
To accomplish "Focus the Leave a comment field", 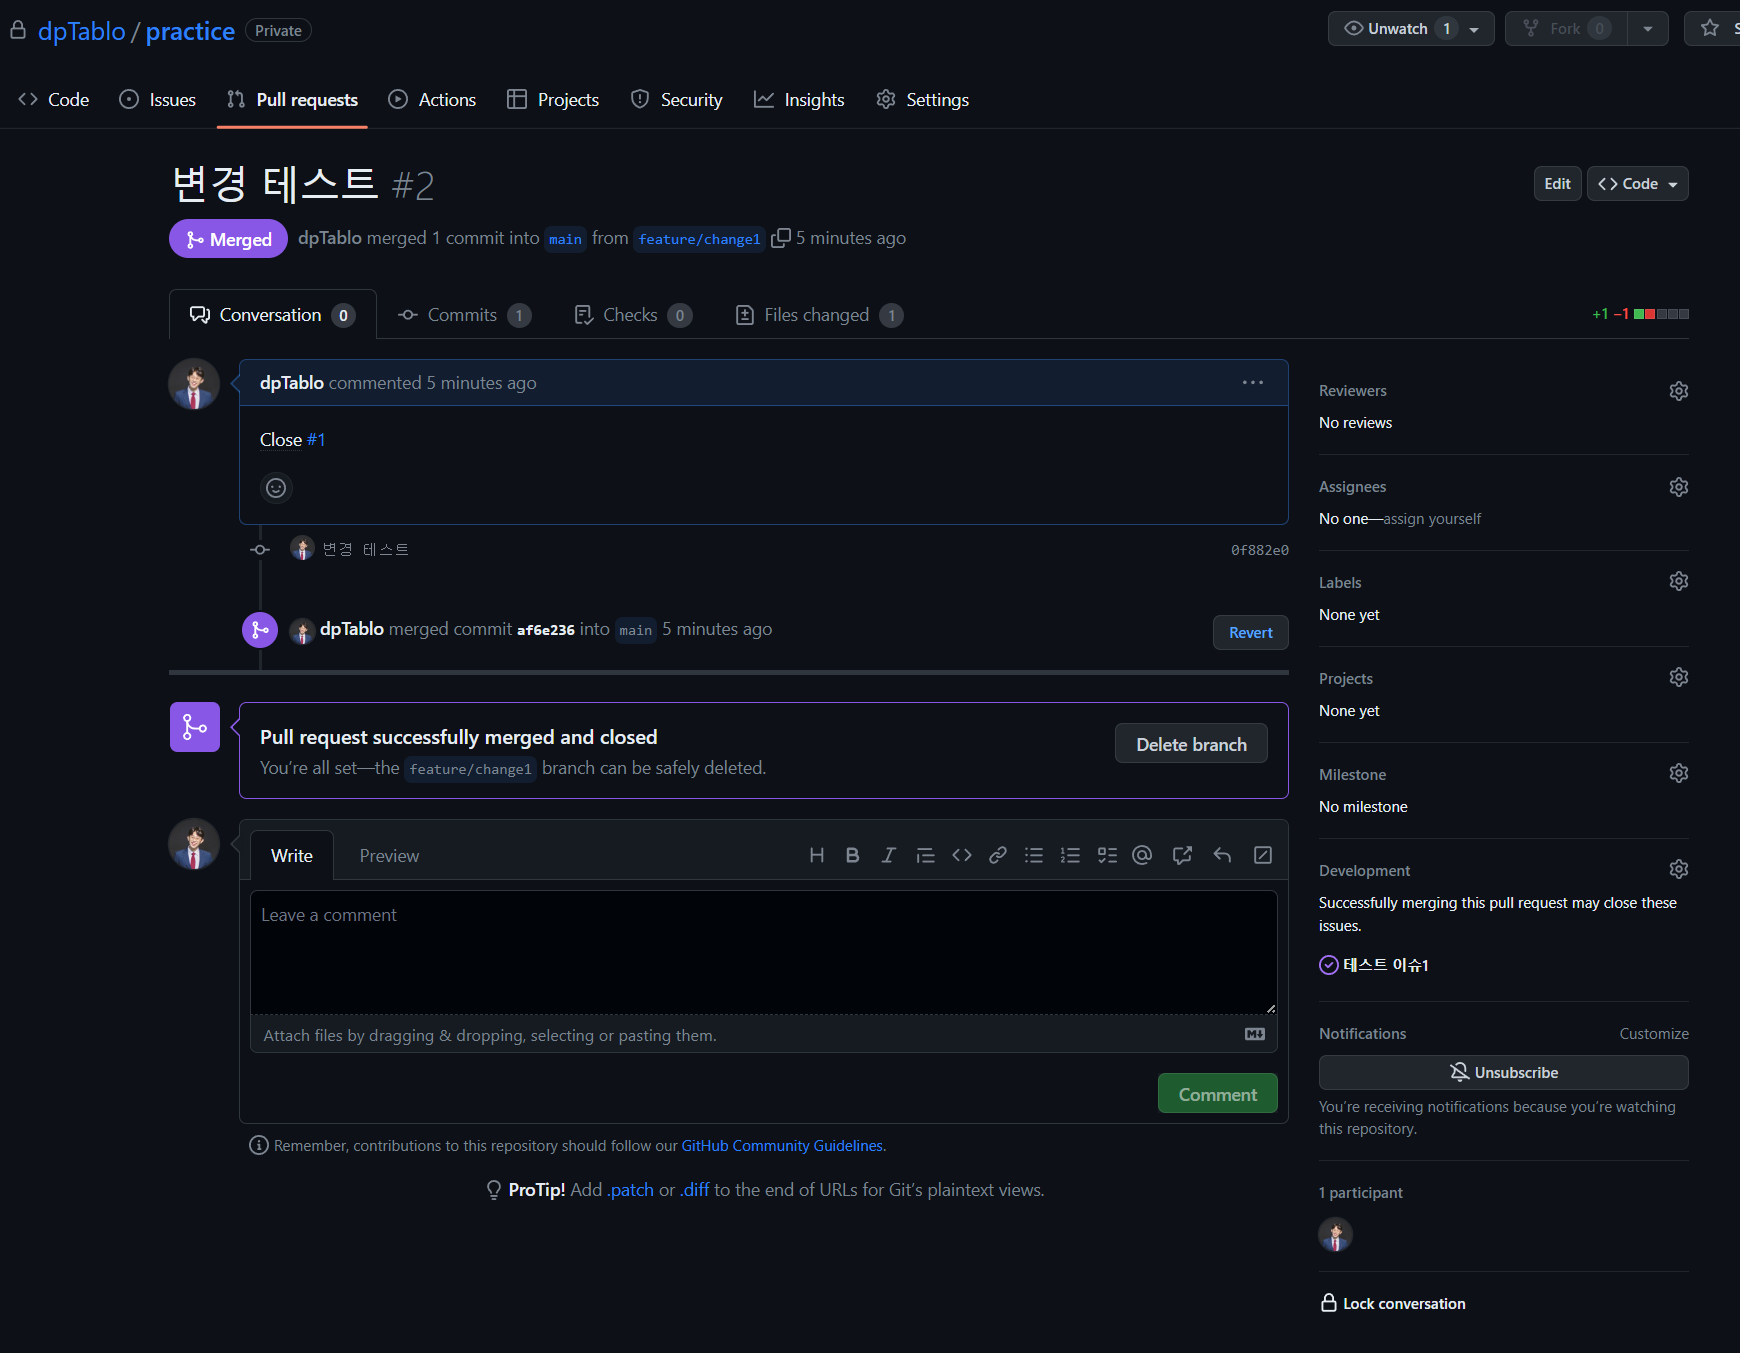I will click(x=763, y=952).
